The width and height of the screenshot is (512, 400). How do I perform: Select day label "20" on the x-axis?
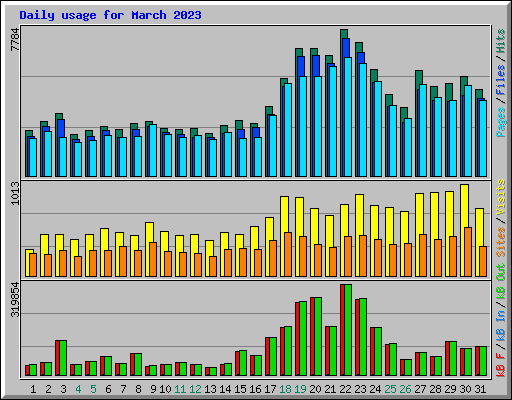click(315, 389)
